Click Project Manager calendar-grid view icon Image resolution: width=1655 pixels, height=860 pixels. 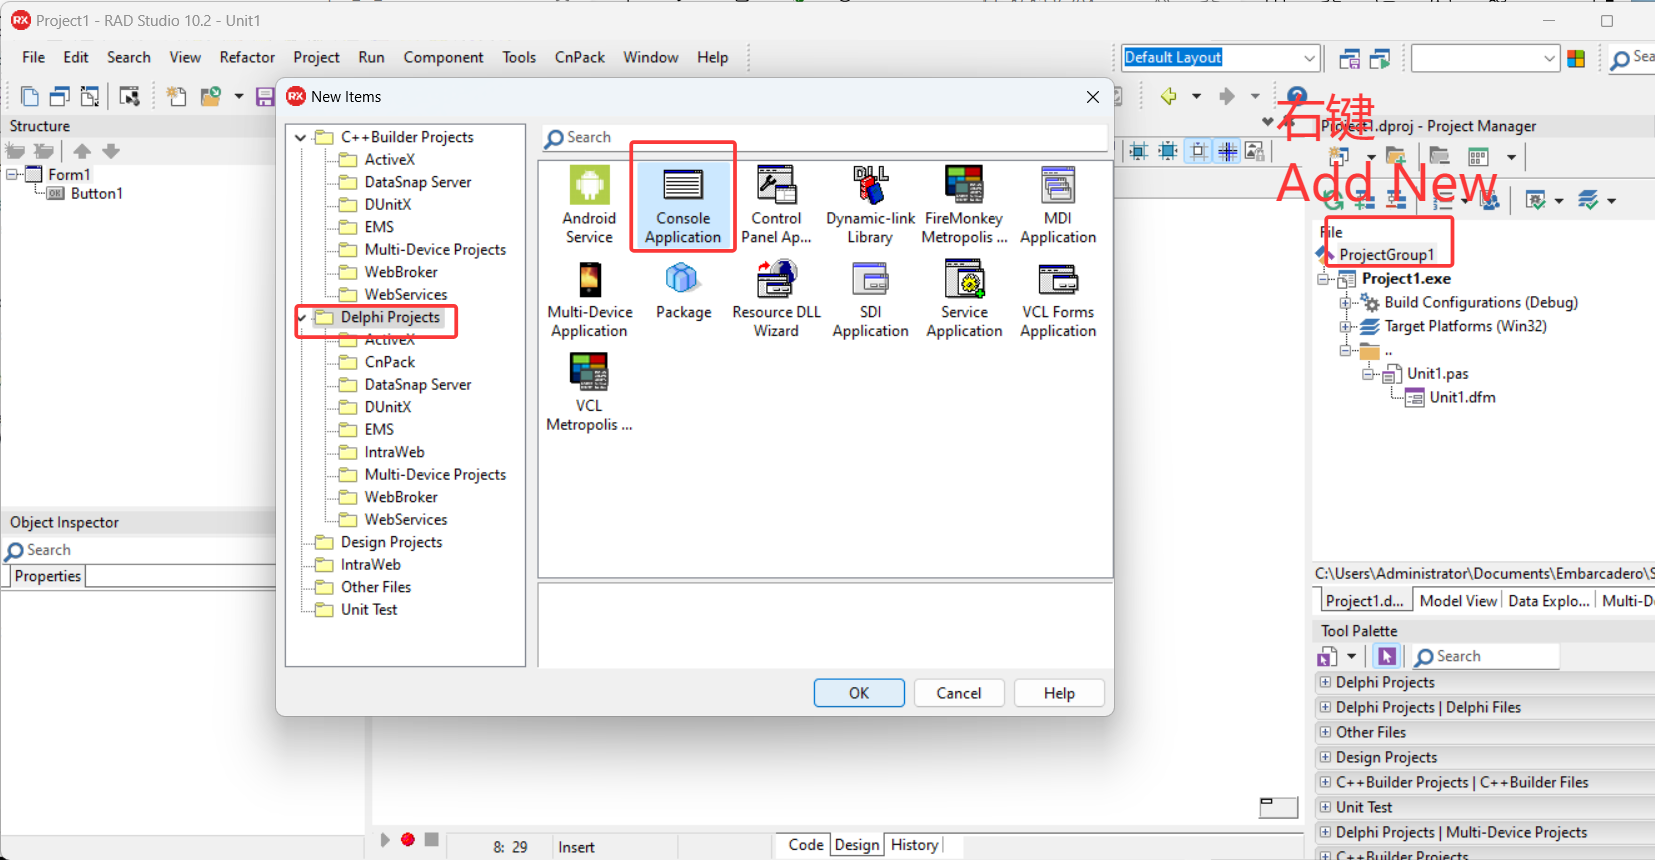click(1479, 156)
